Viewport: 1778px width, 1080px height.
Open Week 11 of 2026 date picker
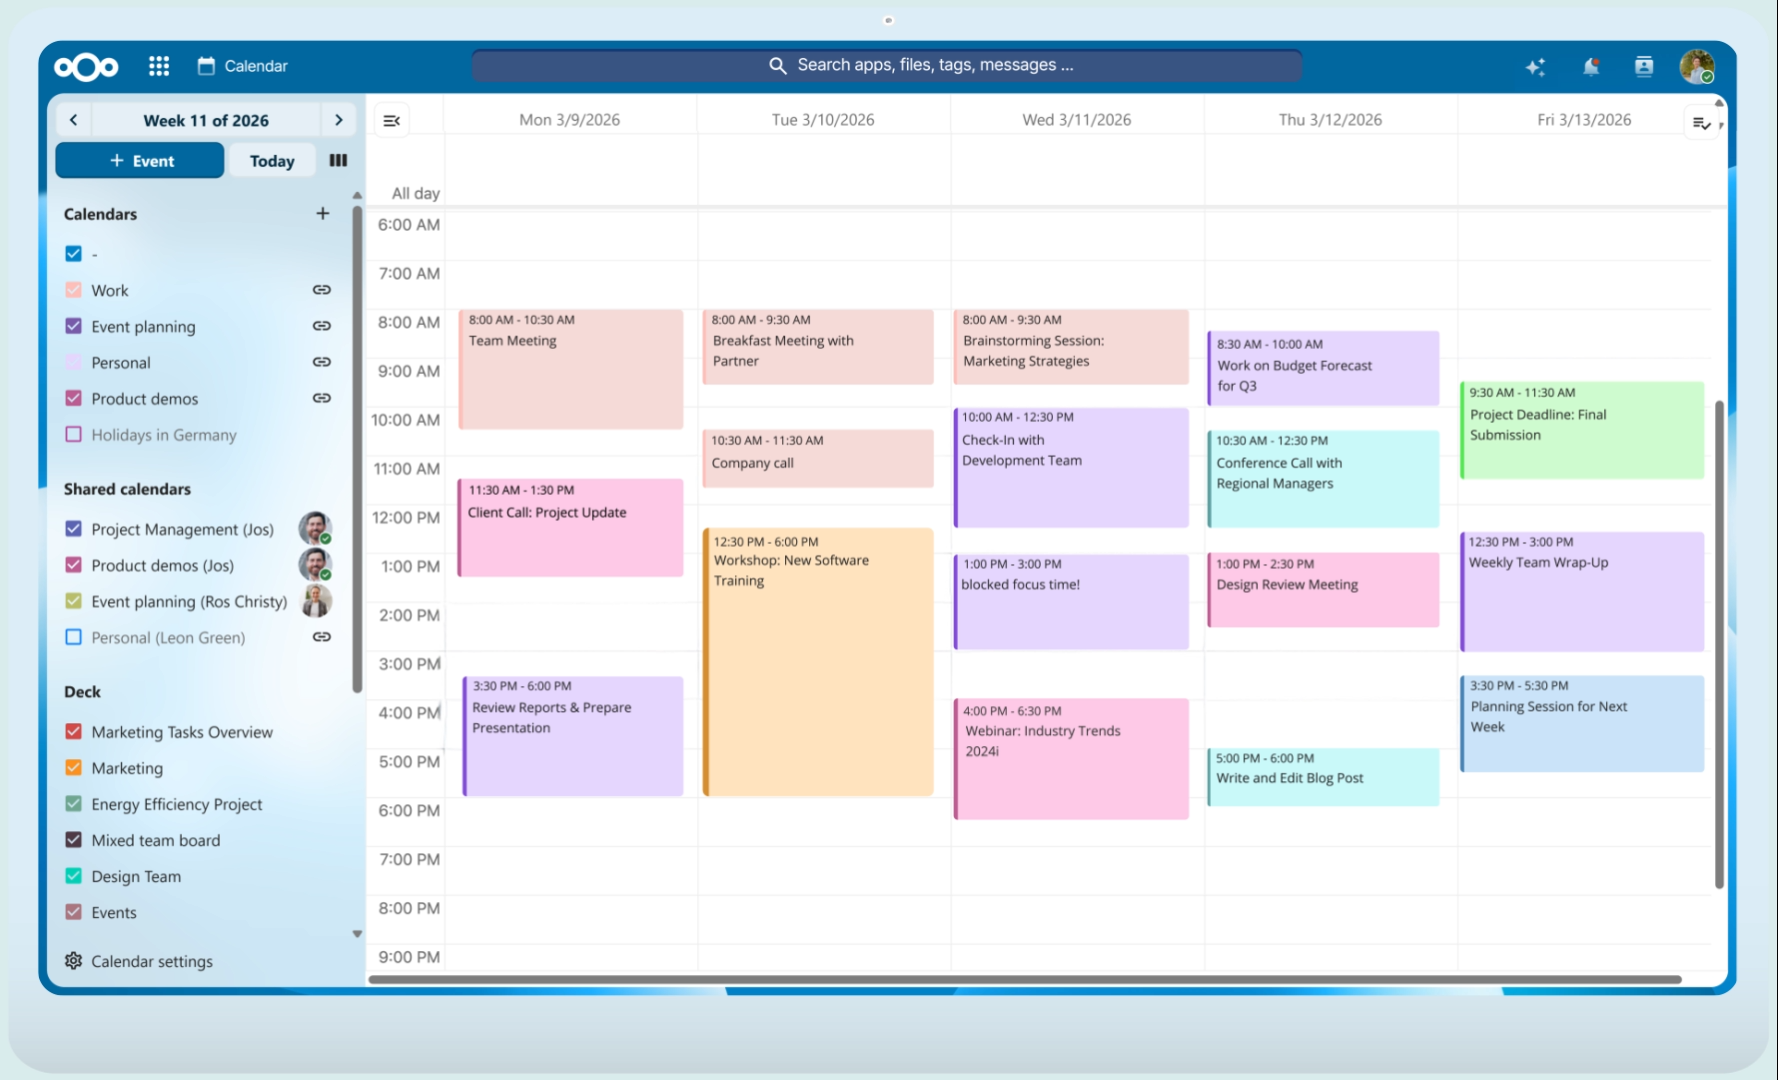tap(206, 120)
